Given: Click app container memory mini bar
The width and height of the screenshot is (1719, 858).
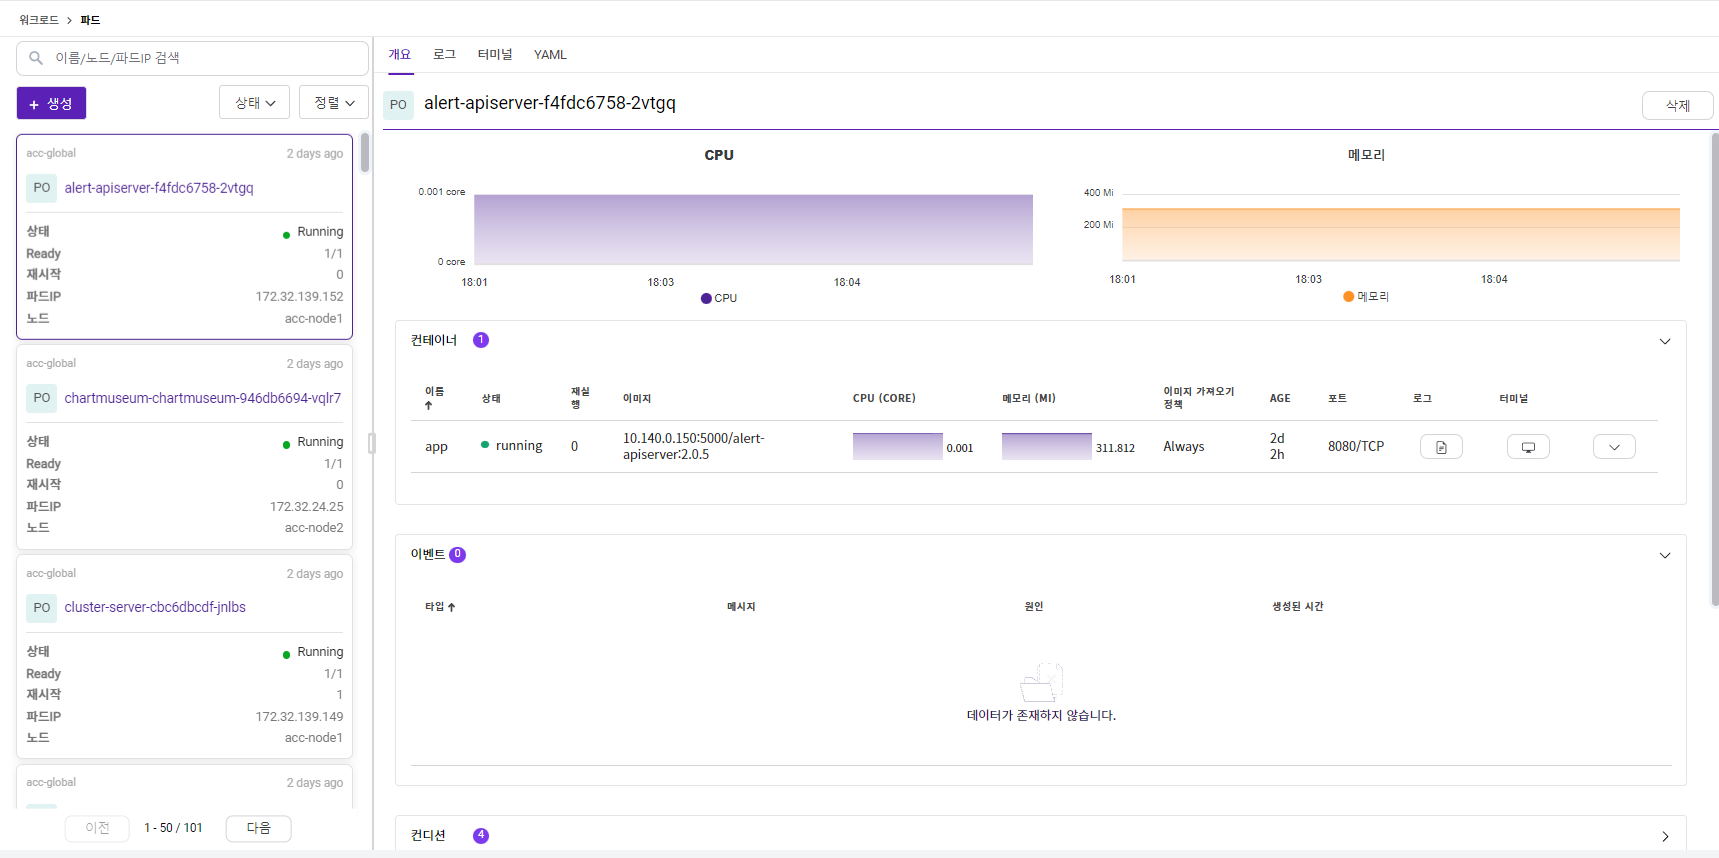Looking at the screenshot, I should click(1046, 446).
